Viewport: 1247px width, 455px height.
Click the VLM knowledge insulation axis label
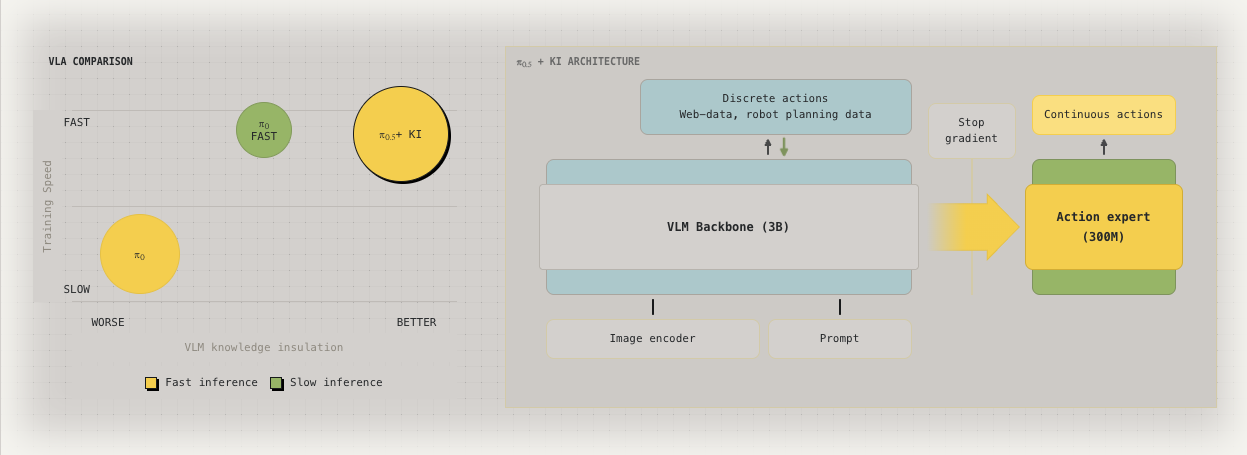tap(263, 348)
